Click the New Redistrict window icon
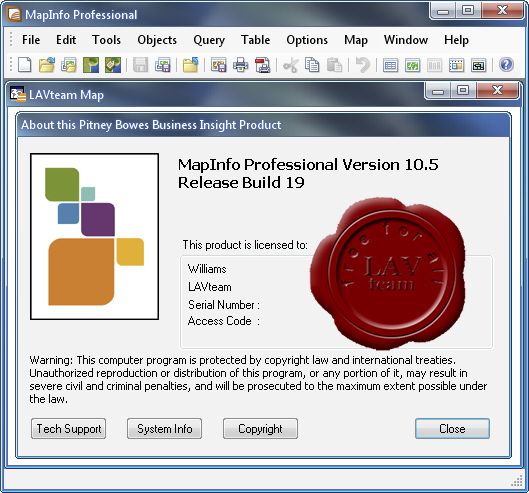 [x=478, y=64]
